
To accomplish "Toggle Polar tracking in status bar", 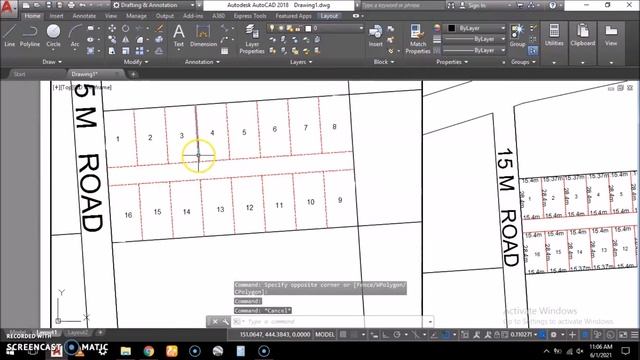I will (397, 335).
